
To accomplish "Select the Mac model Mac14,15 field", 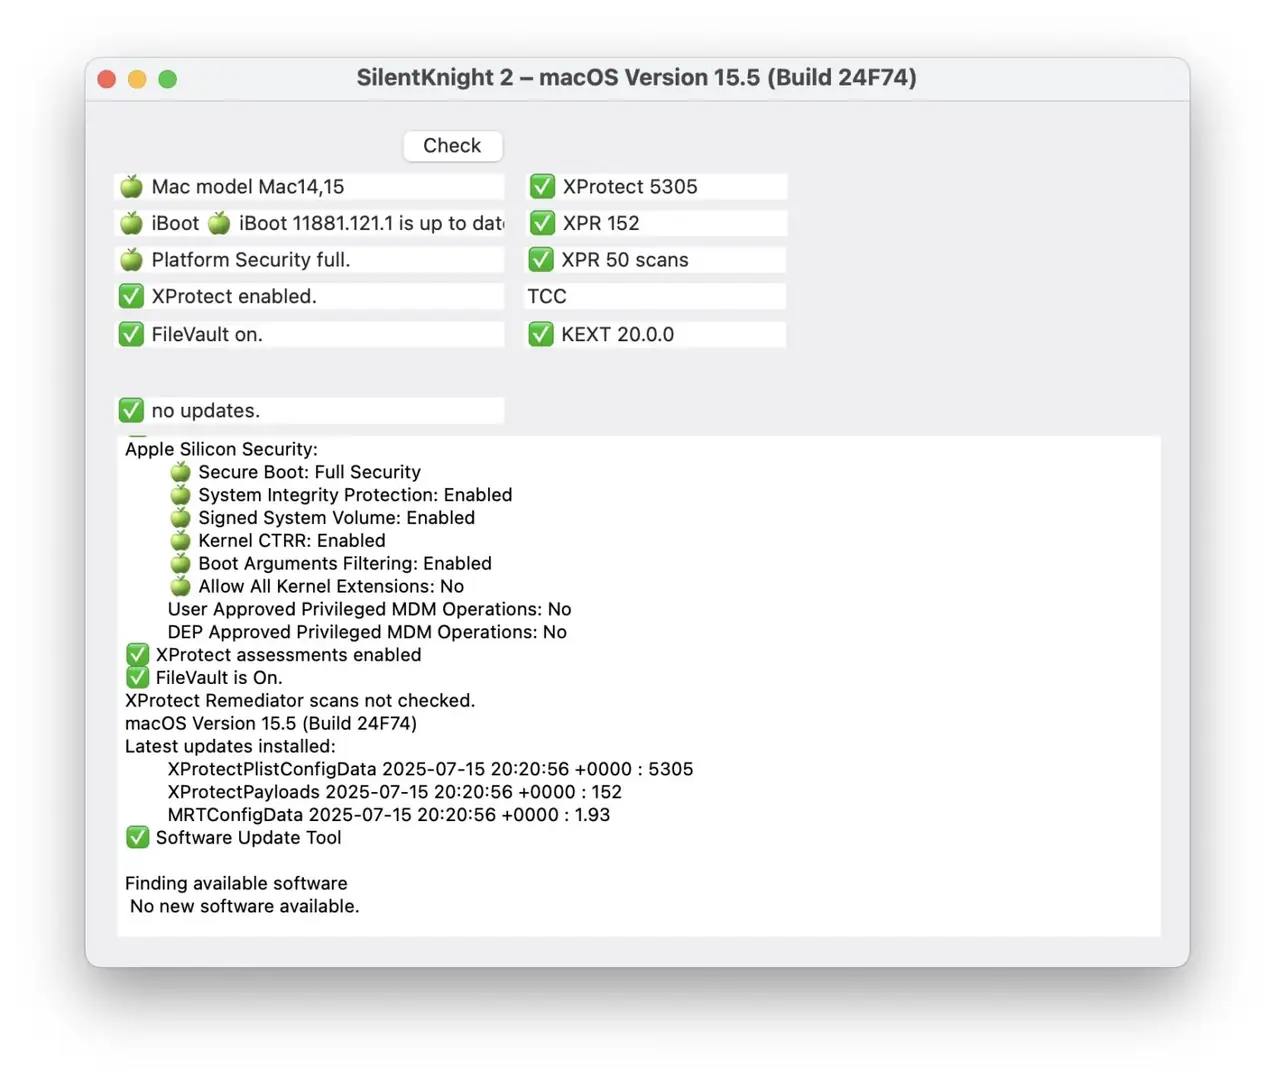I will tap(310, 187).
